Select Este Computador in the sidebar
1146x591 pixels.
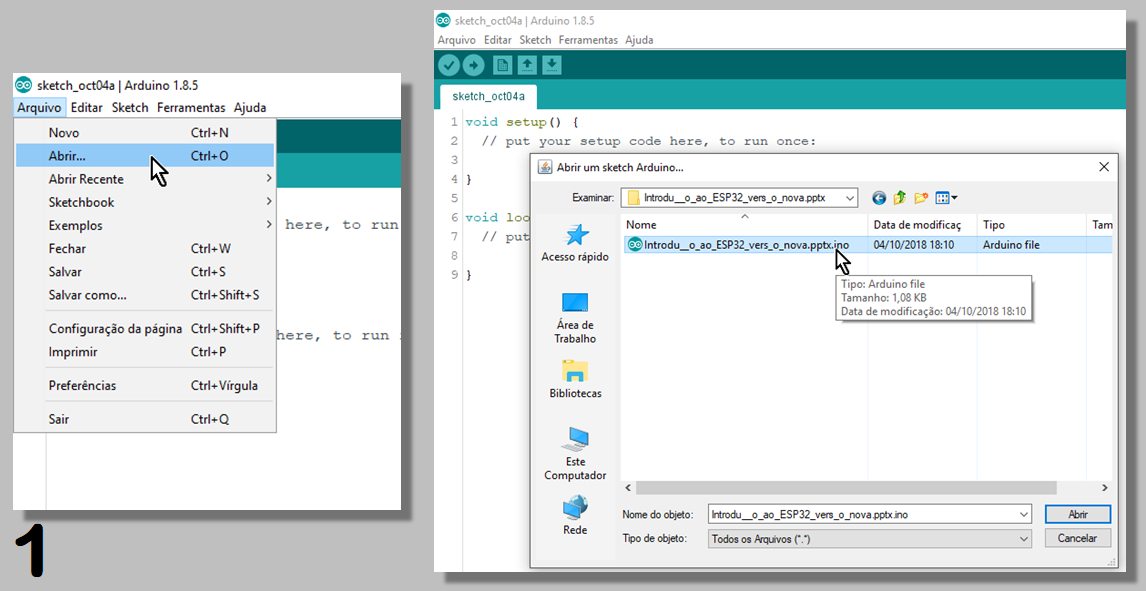point(575,453)
